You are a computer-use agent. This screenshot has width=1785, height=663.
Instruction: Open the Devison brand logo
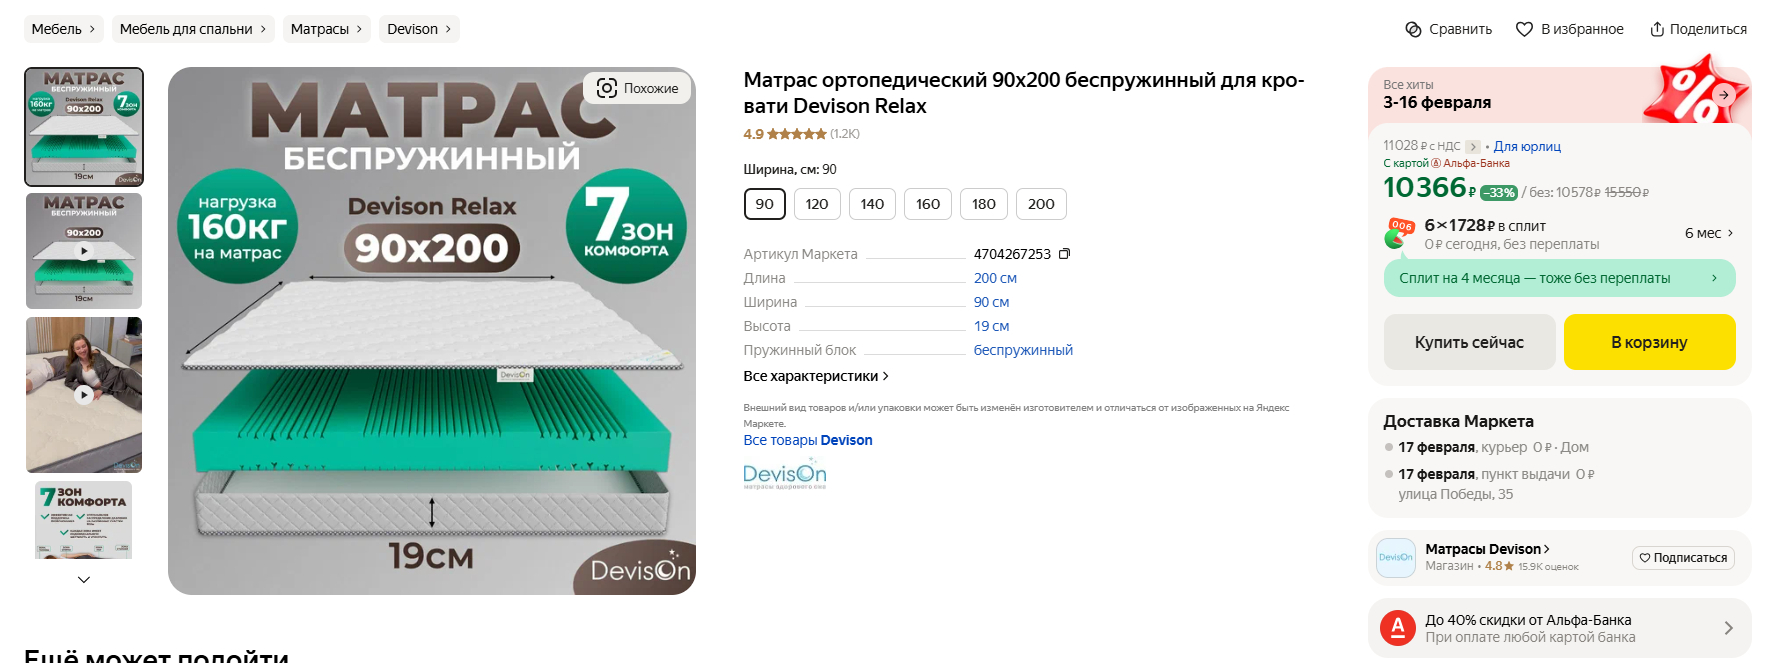tap(785, 476)
